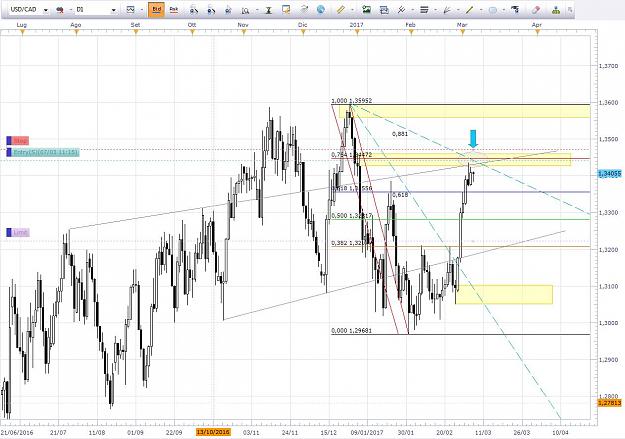Expand the channel lines tool dropdown
This screenshot has height=439, width=625.
(x=352, y=10)
